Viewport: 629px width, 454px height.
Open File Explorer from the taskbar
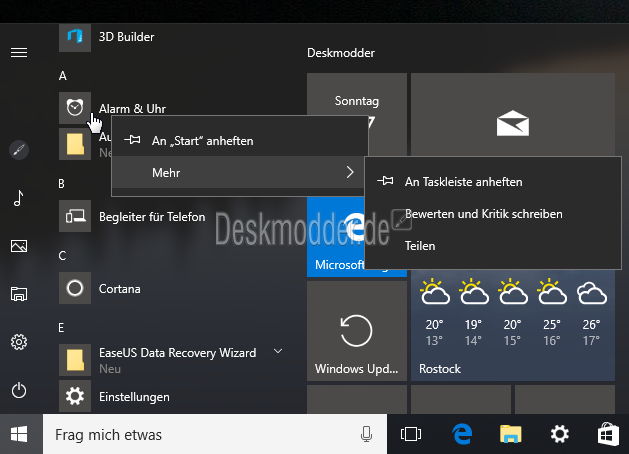[511, 434]
